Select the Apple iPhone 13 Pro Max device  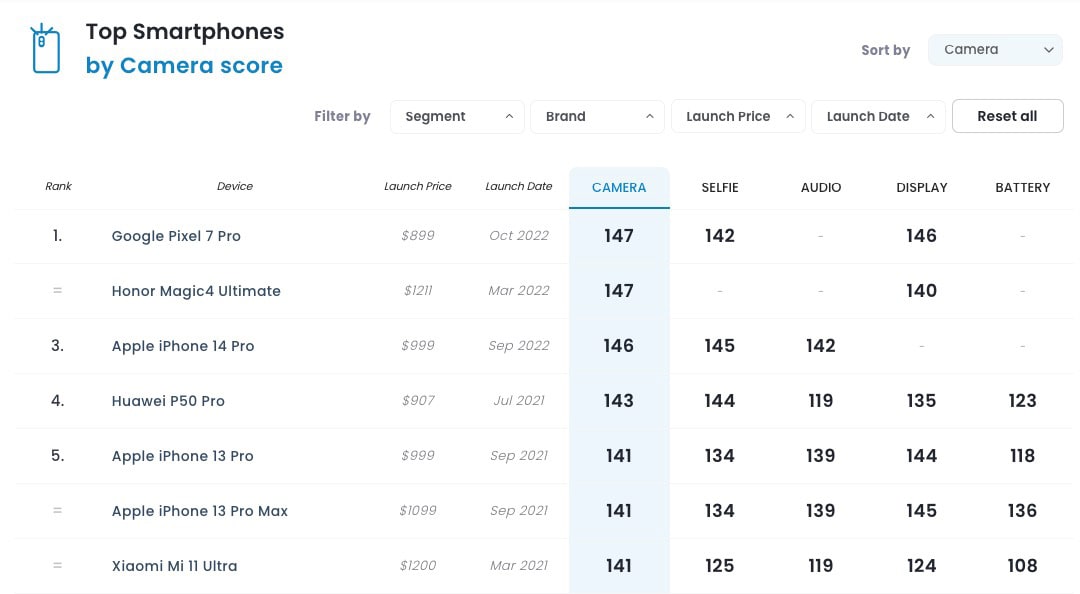coord(200,511)
